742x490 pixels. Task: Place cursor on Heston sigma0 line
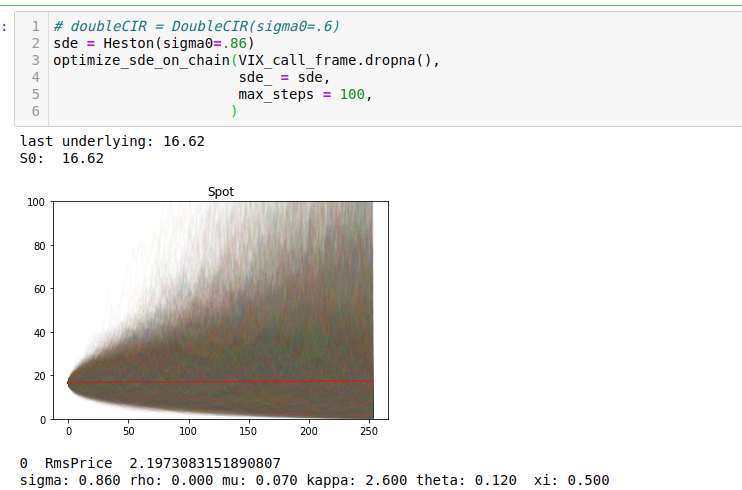tap(154, 44)
